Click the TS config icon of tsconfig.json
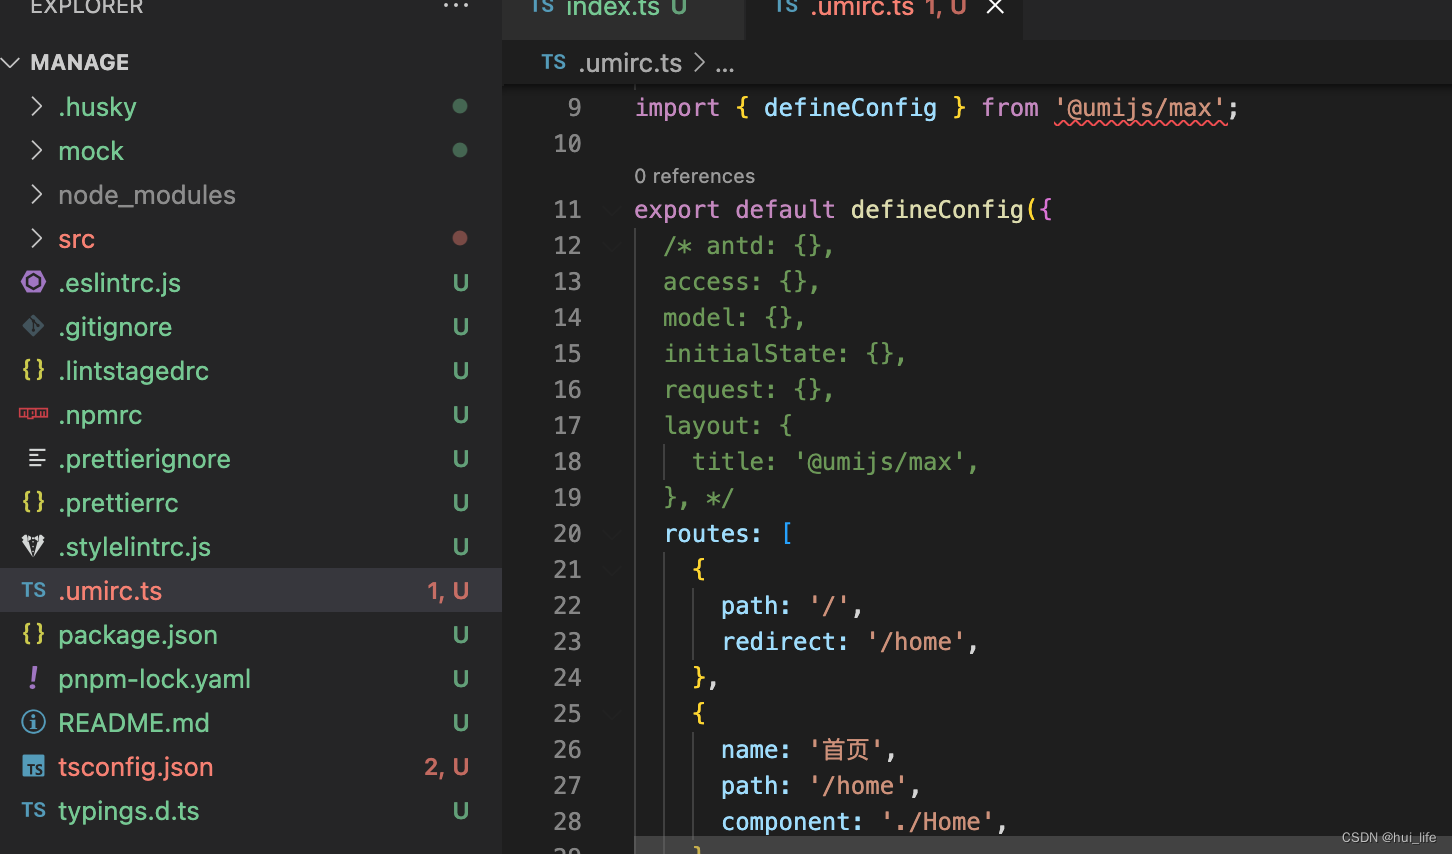 point(33,767)
